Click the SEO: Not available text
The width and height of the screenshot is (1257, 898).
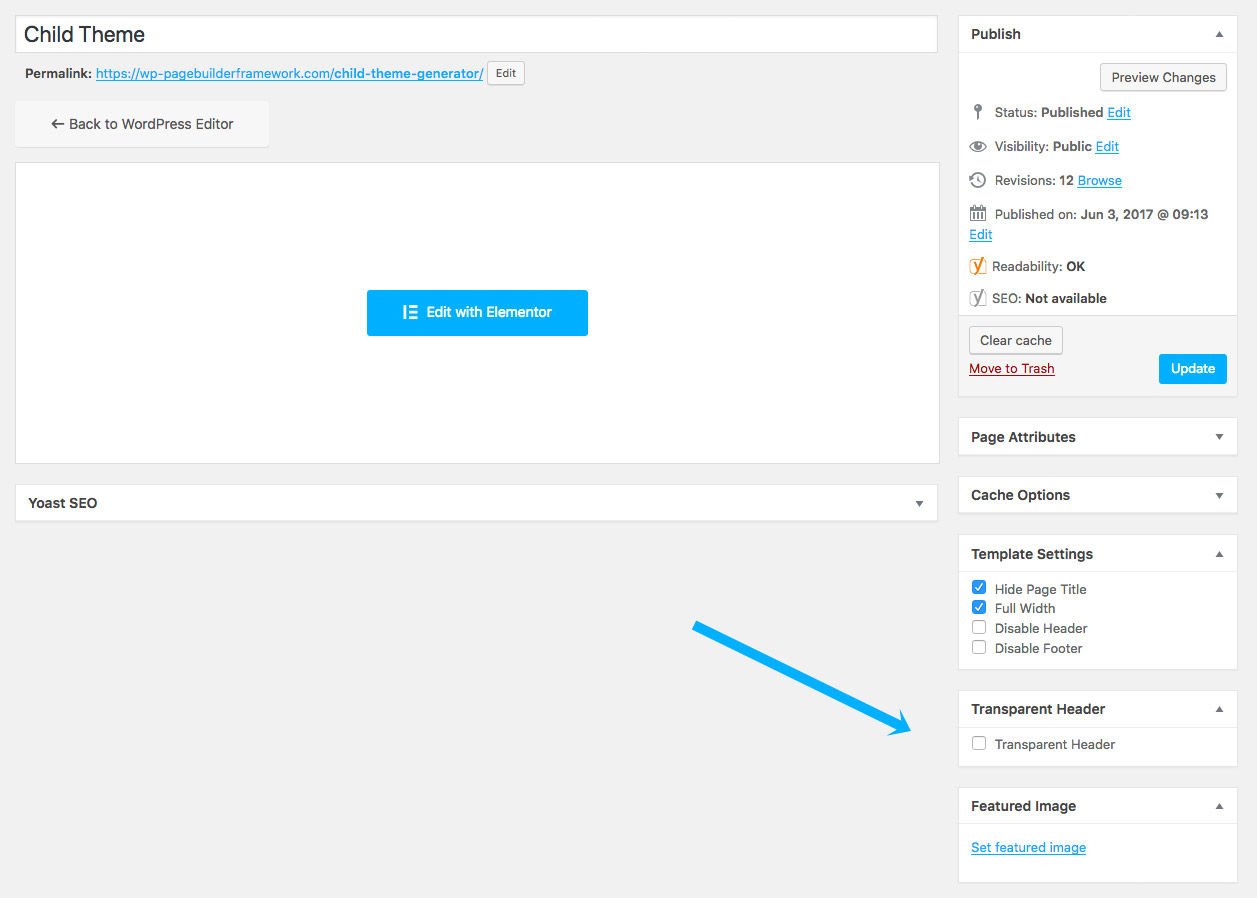pos(1049,298)
